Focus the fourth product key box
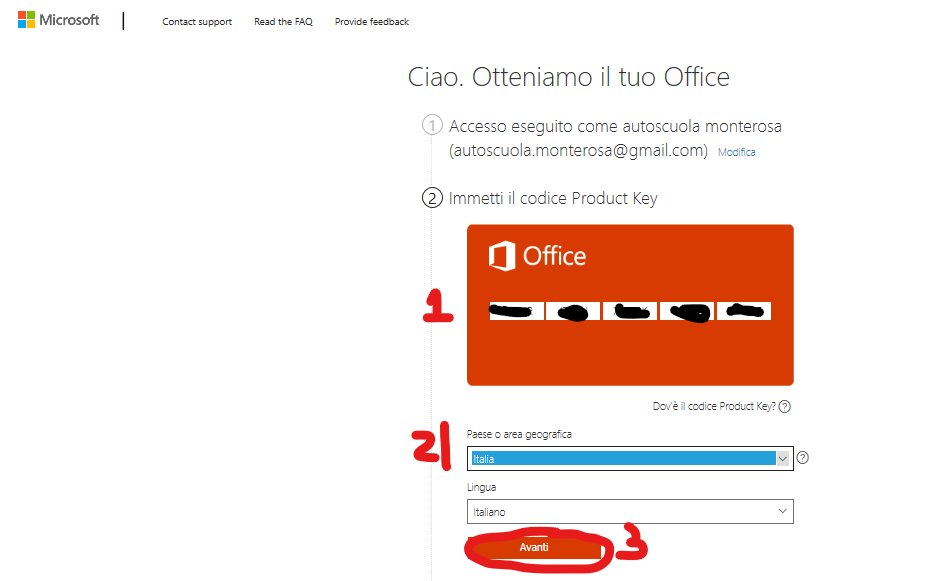This screenshot has height=581, width=940. click(687, 311)
